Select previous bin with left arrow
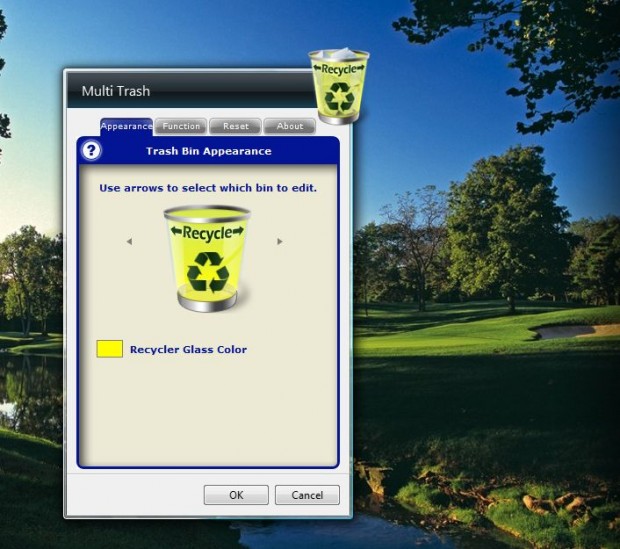 click(x=129, y=241)
